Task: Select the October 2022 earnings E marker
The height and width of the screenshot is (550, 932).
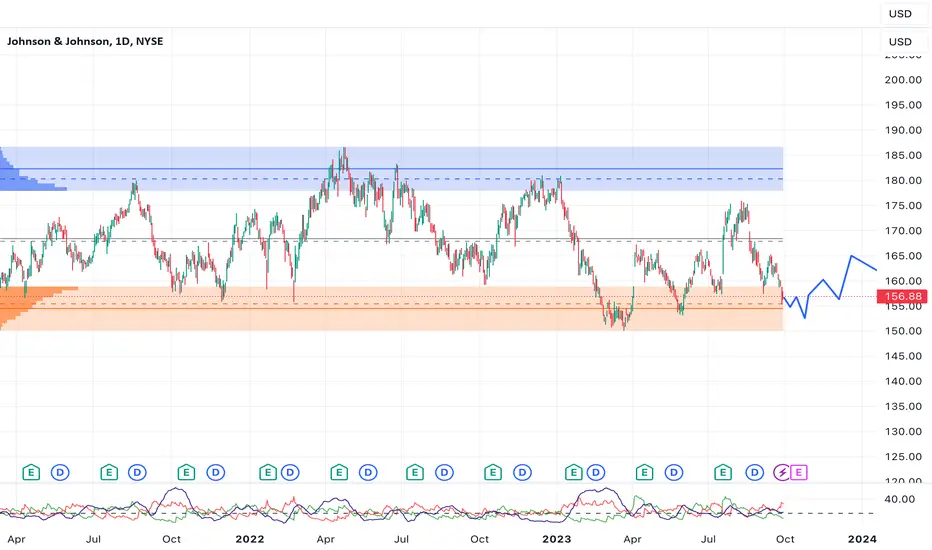Action: click(x=493, y=473)
